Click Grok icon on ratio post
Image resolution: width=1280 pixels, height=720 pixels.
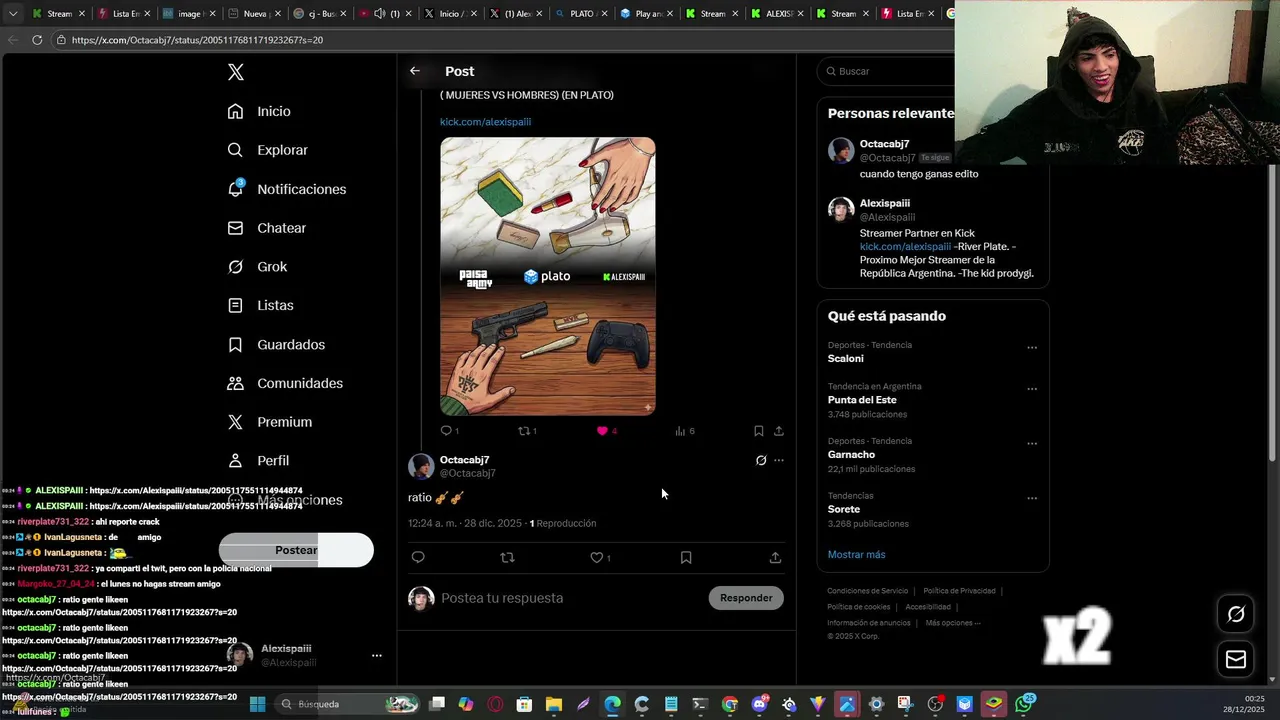[x=761, y=461]
